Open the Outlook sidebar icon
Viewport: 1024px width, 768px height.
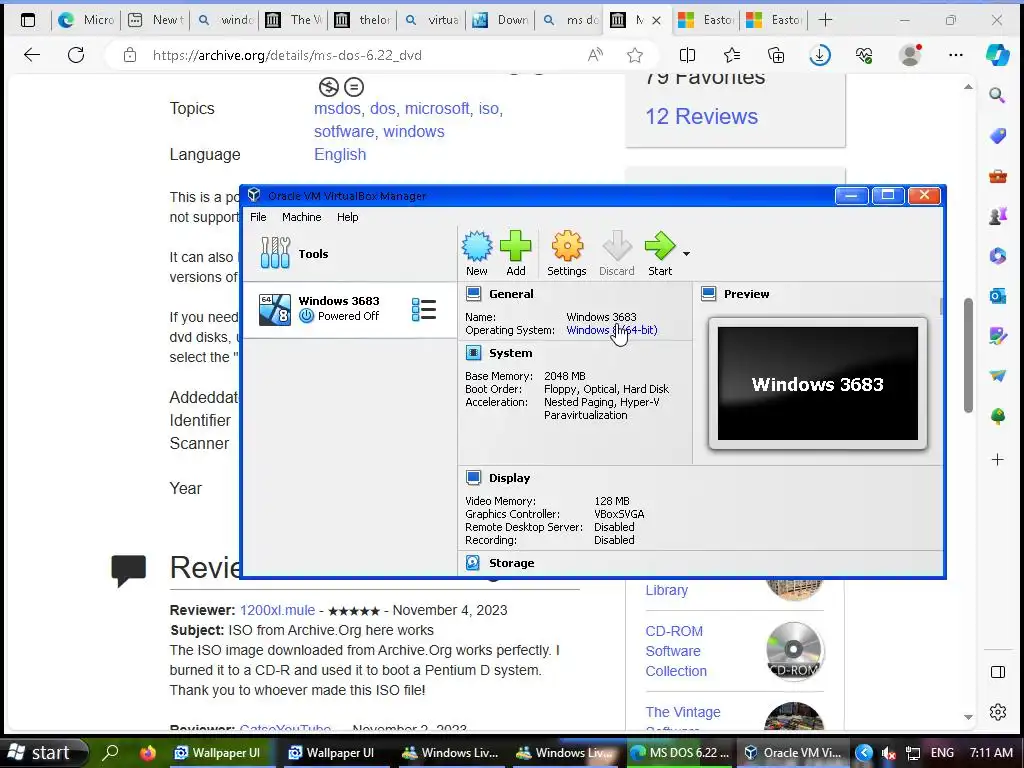coord(997,296)
